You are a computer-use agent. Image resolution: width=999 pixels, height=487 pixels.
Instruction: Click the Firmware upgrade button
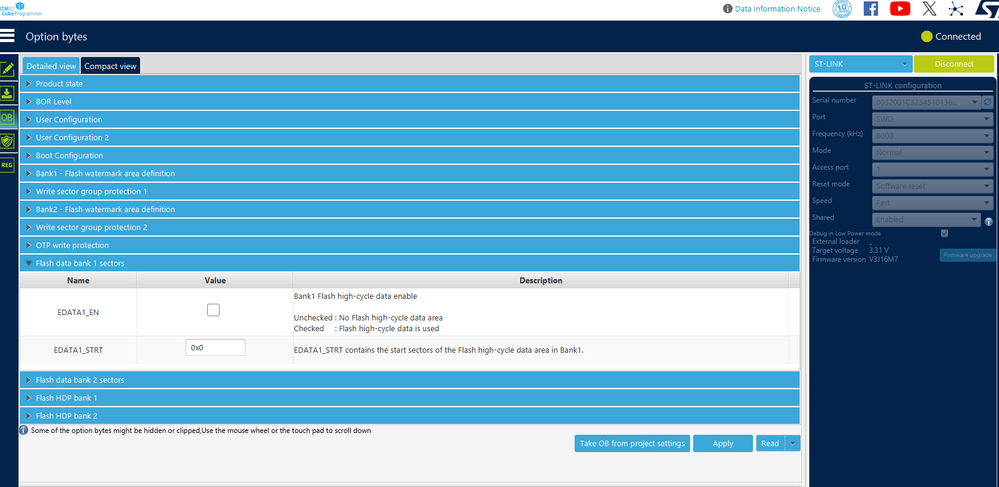967,255
